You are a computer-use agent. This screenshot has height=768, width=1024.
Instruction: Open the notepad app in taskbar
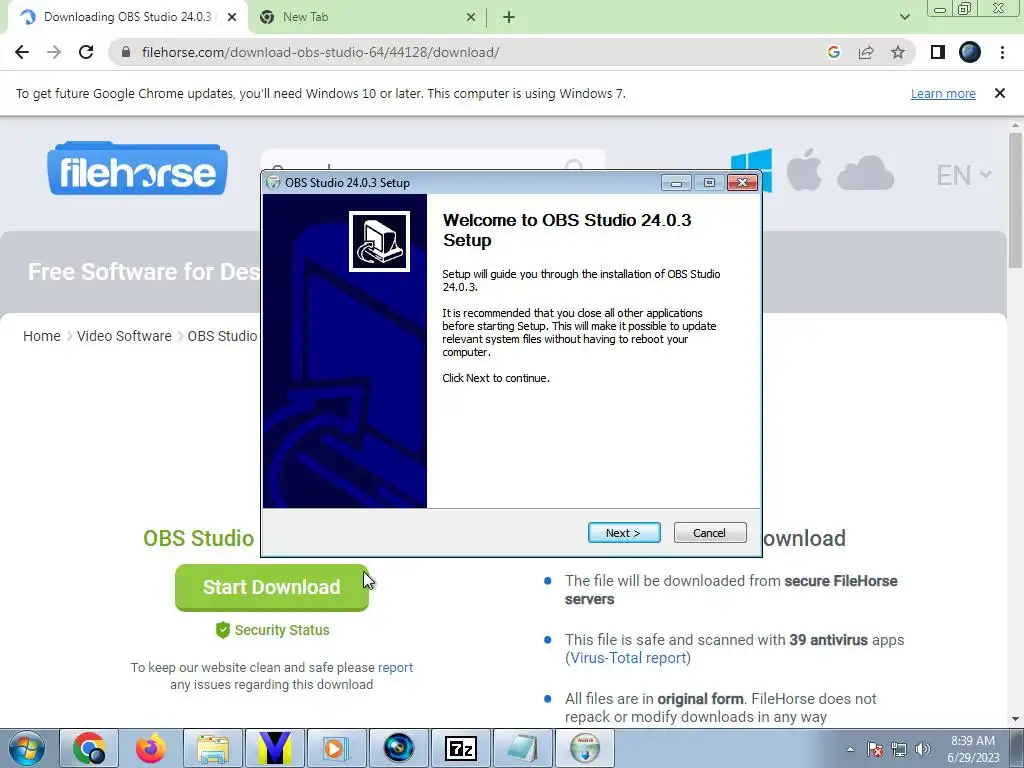[523, 748]
